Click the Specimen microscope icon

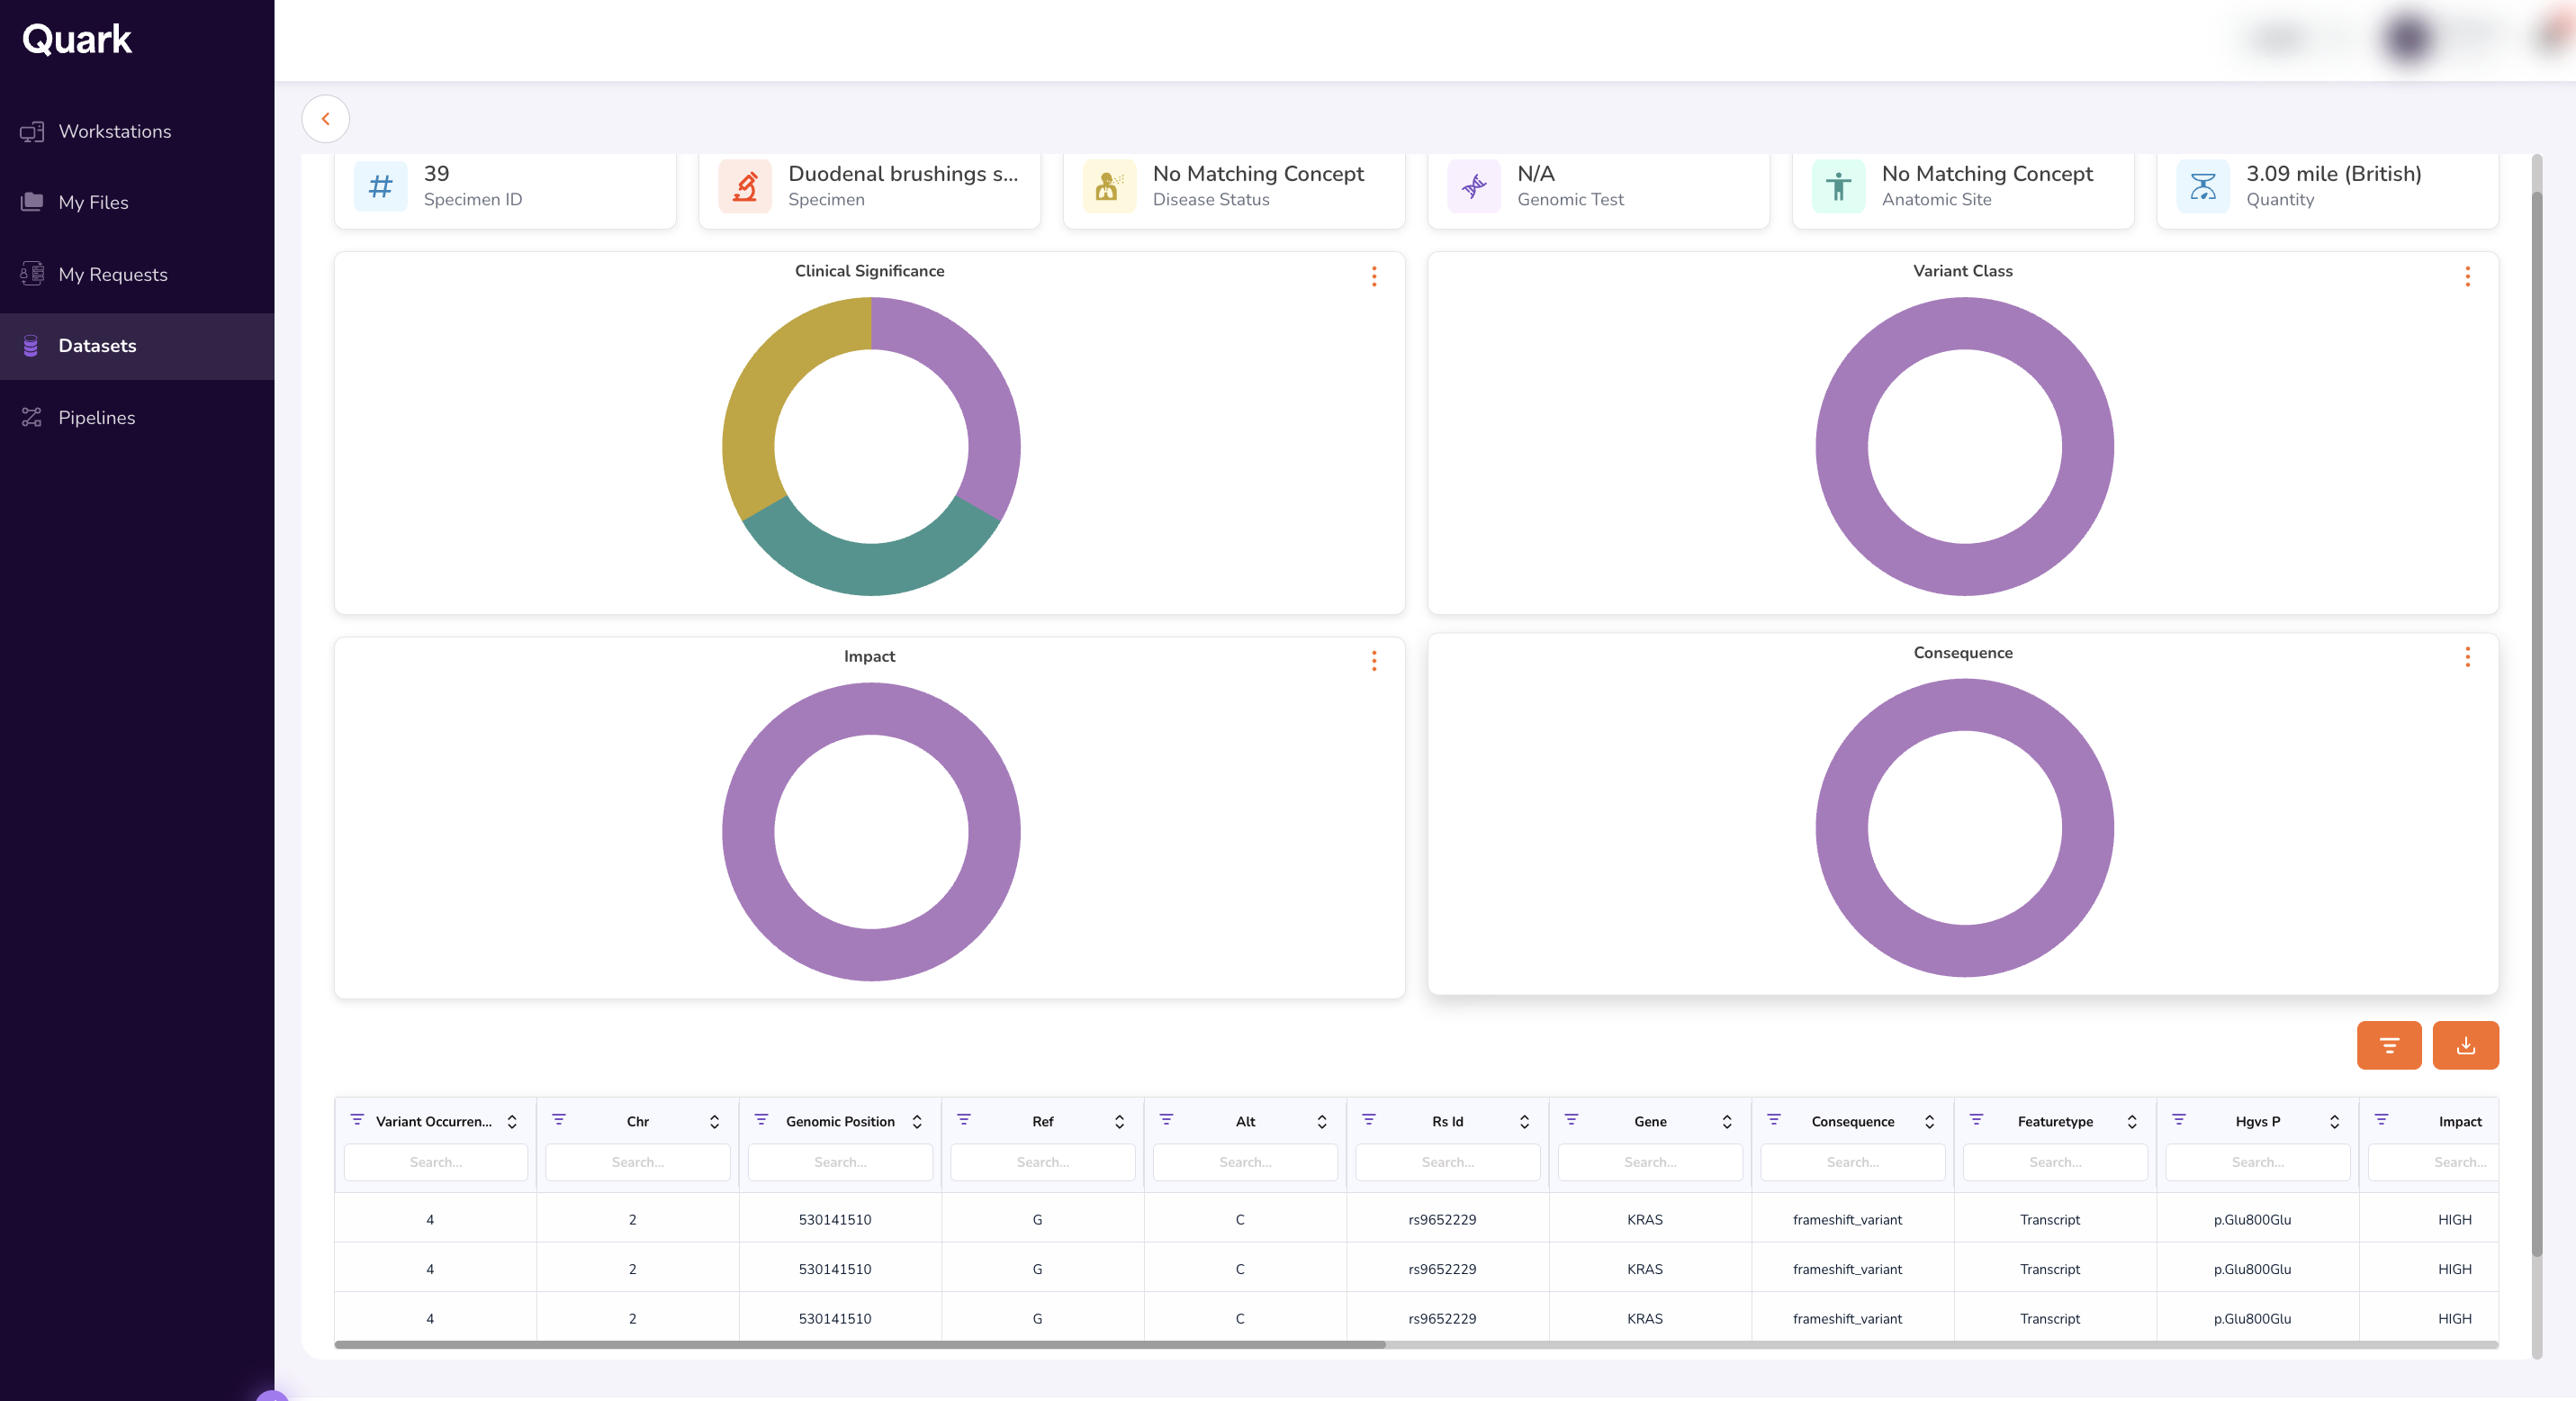tap(745, 186)
